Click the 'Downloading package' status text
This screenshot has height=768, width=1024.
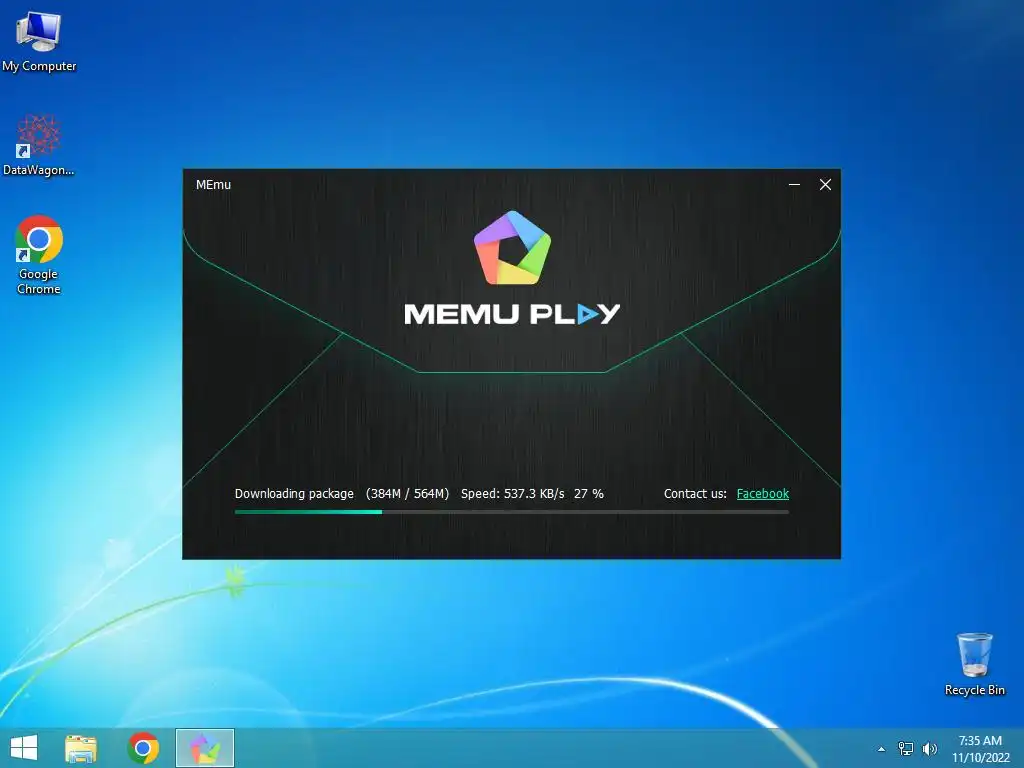click(x=295, y=494)
